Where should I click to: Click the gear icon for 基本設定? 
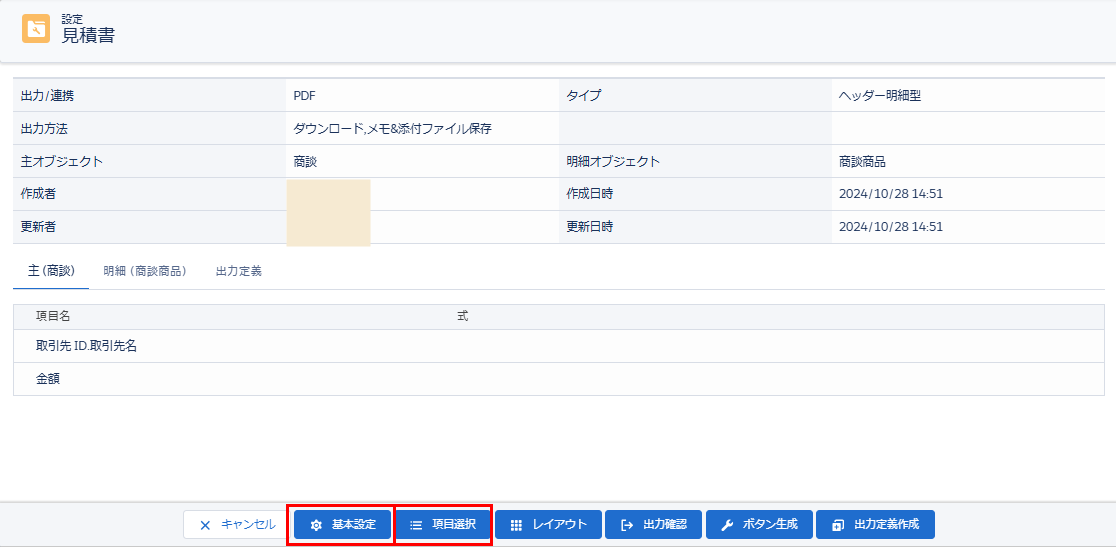(x=316, y=525)
